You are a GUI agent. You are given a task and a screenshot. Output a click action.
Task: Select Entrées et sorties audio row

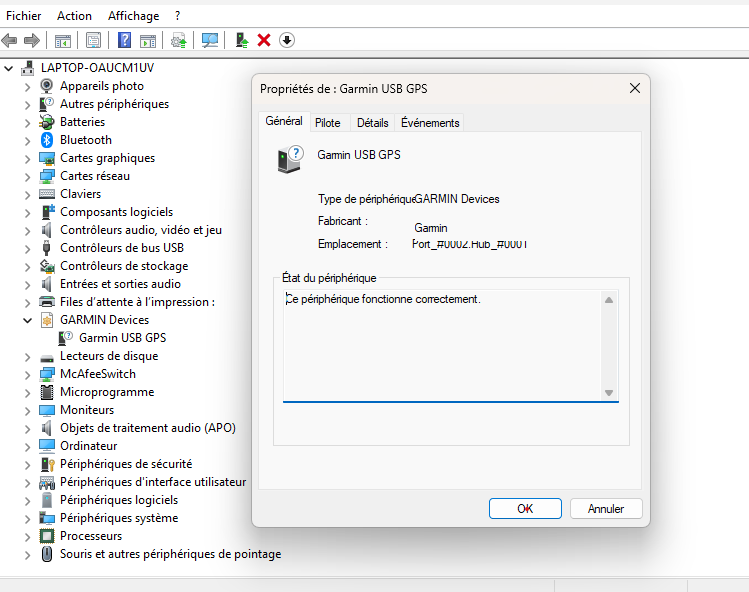tap(120, 284)
